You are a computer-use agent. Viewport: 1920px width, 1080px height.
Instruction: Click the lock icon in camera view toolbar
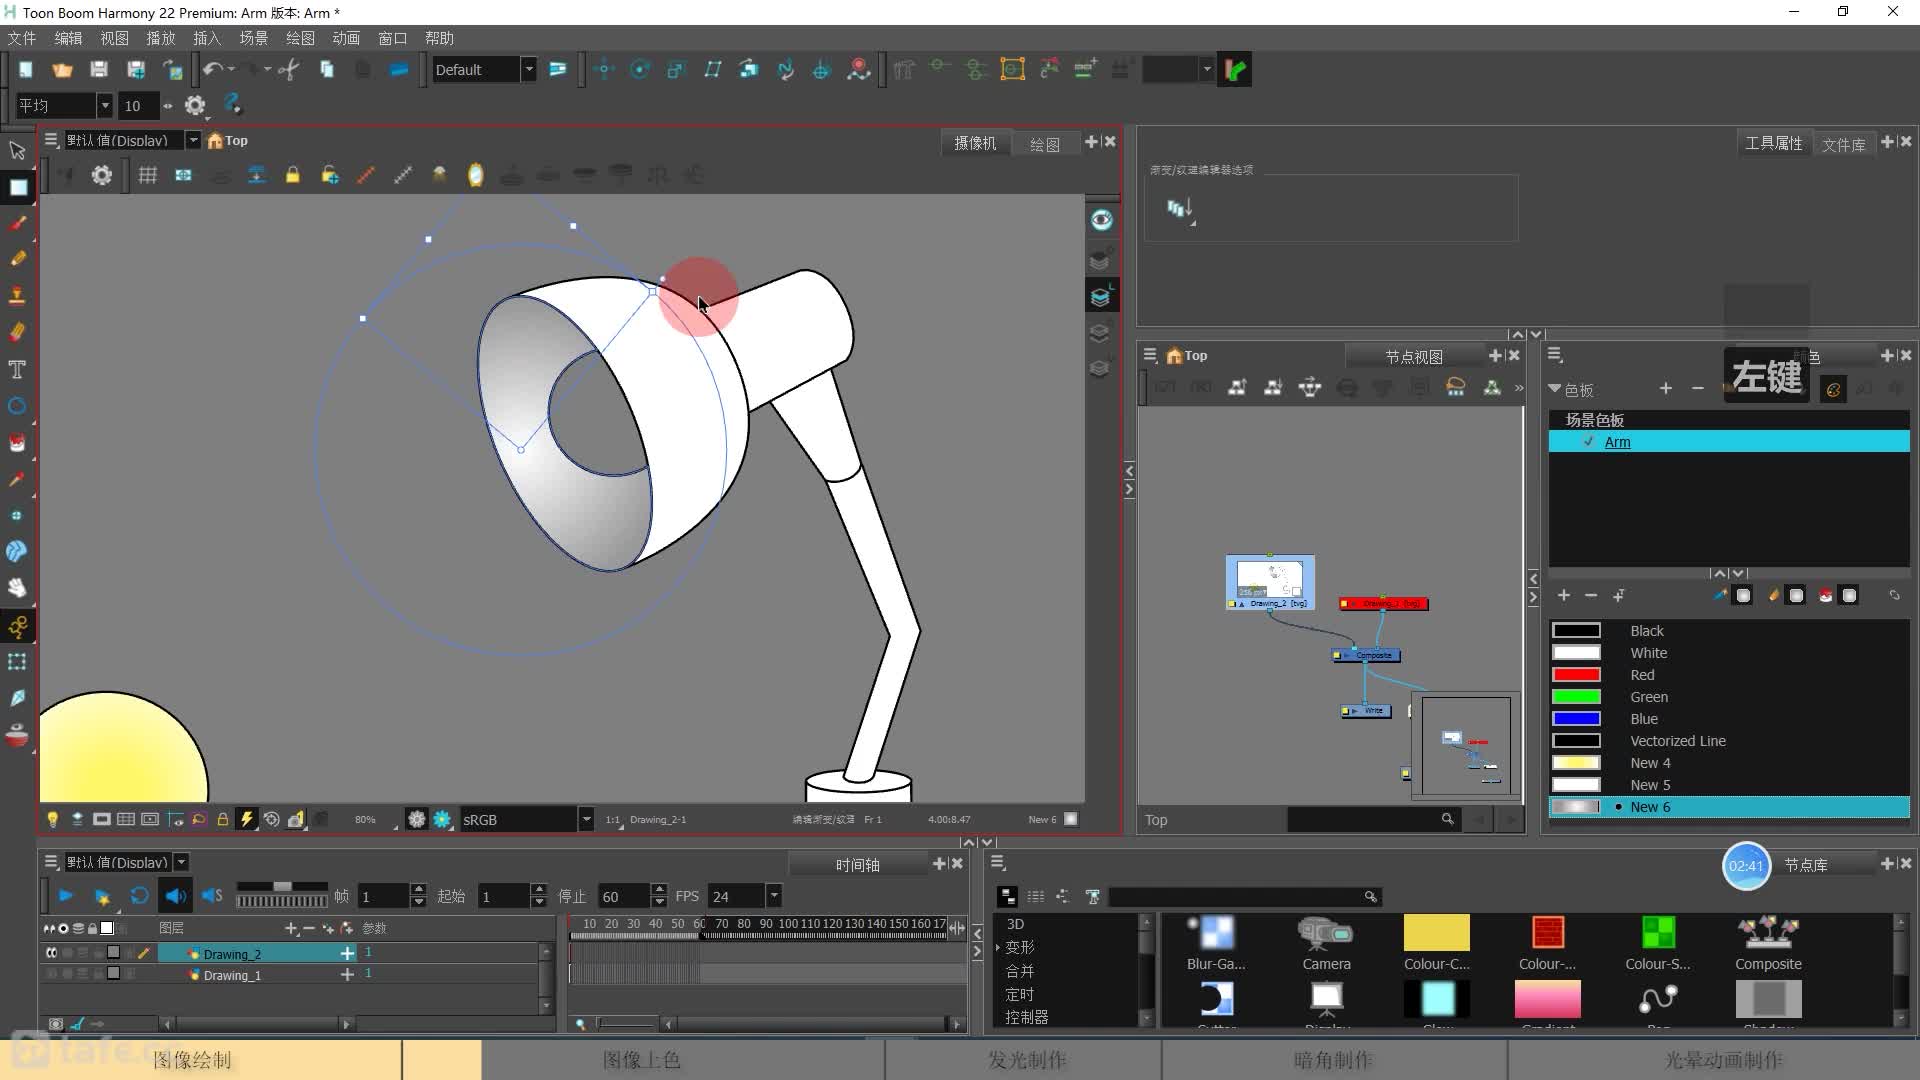[x=293, y=175]
